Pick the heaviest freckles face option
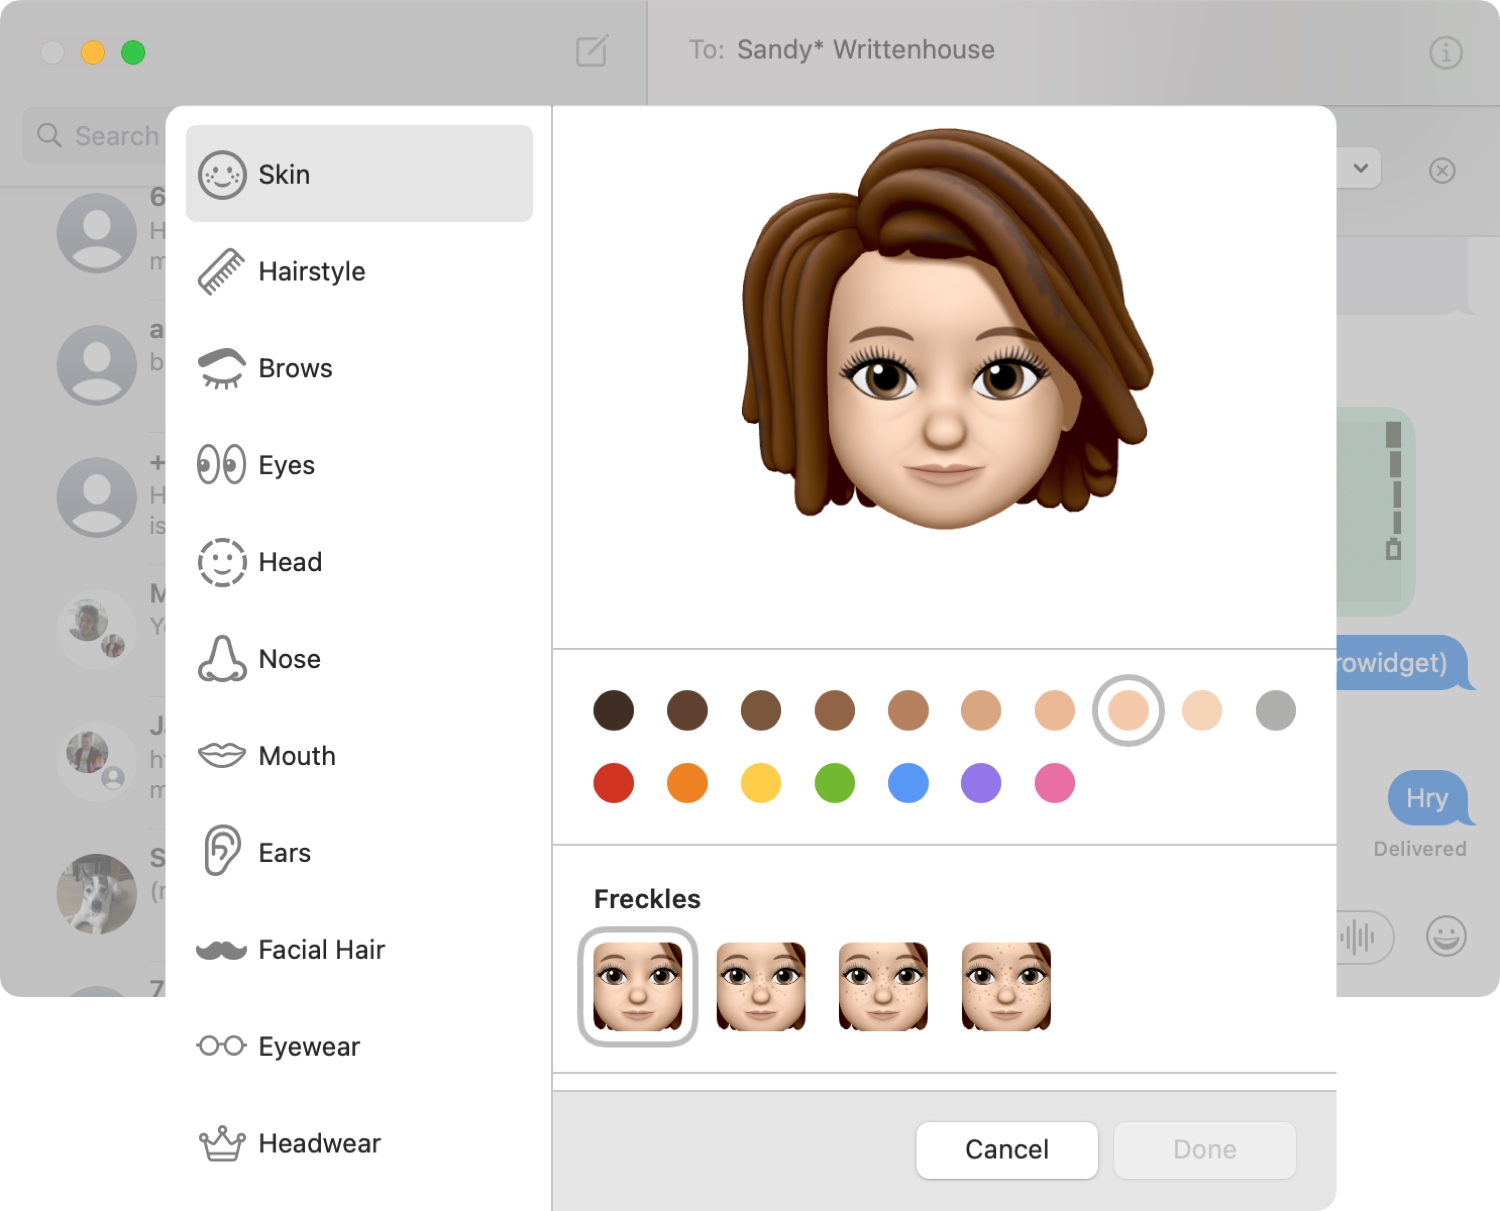This screenshot has height=1211, width=1500. 1006,987
